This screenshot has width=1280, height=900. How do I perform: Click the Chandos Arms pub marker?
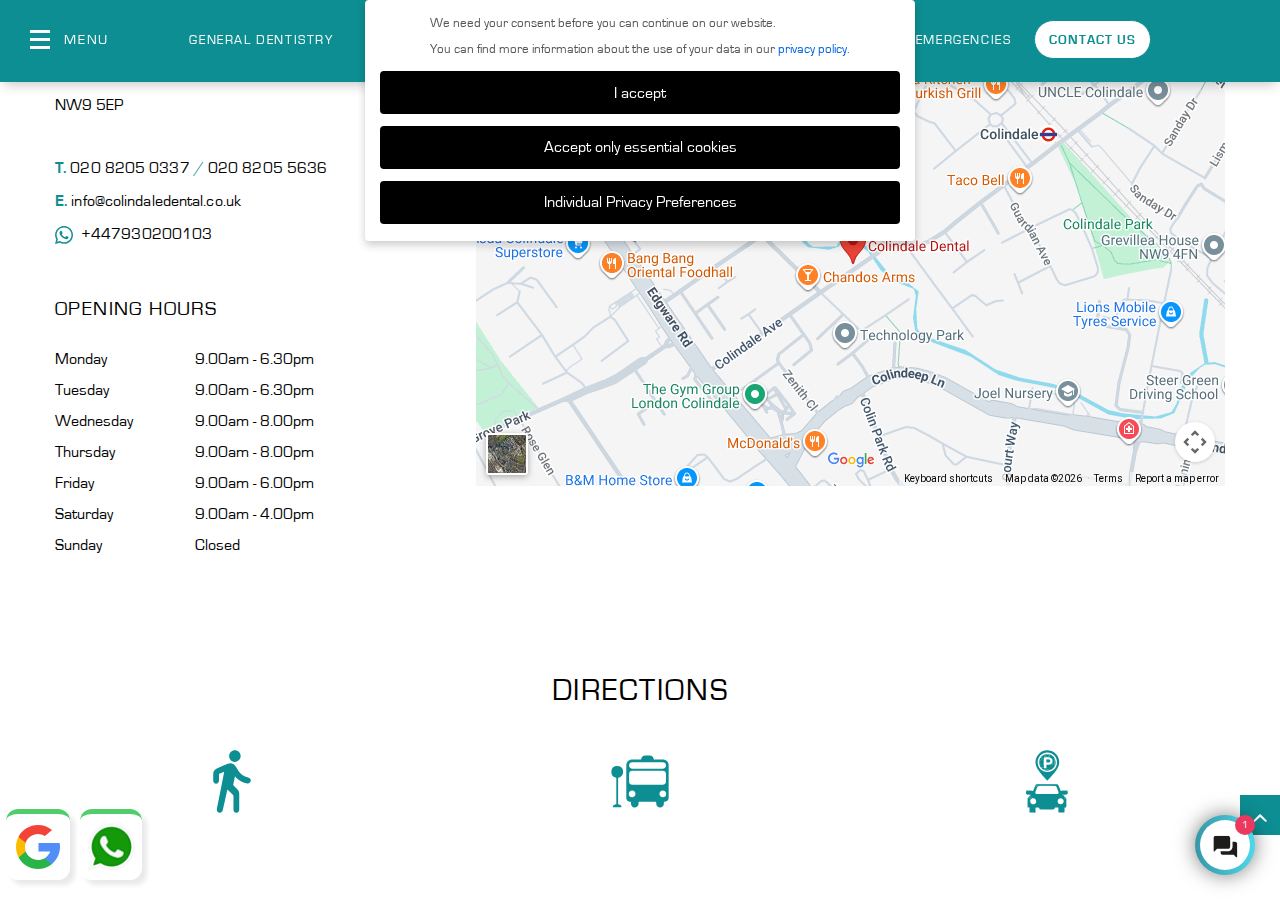pos(808,275)
